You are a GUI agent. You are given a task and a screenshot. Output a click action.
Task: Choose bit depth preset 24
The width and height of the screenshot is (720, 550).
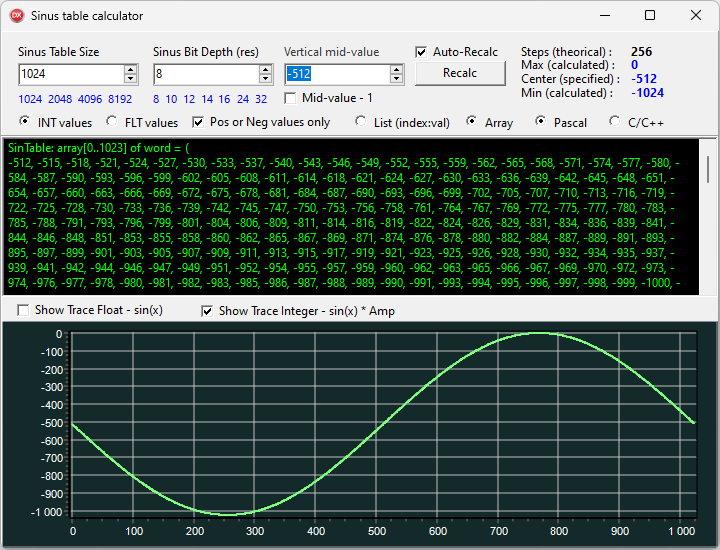(x=243, y=99)
